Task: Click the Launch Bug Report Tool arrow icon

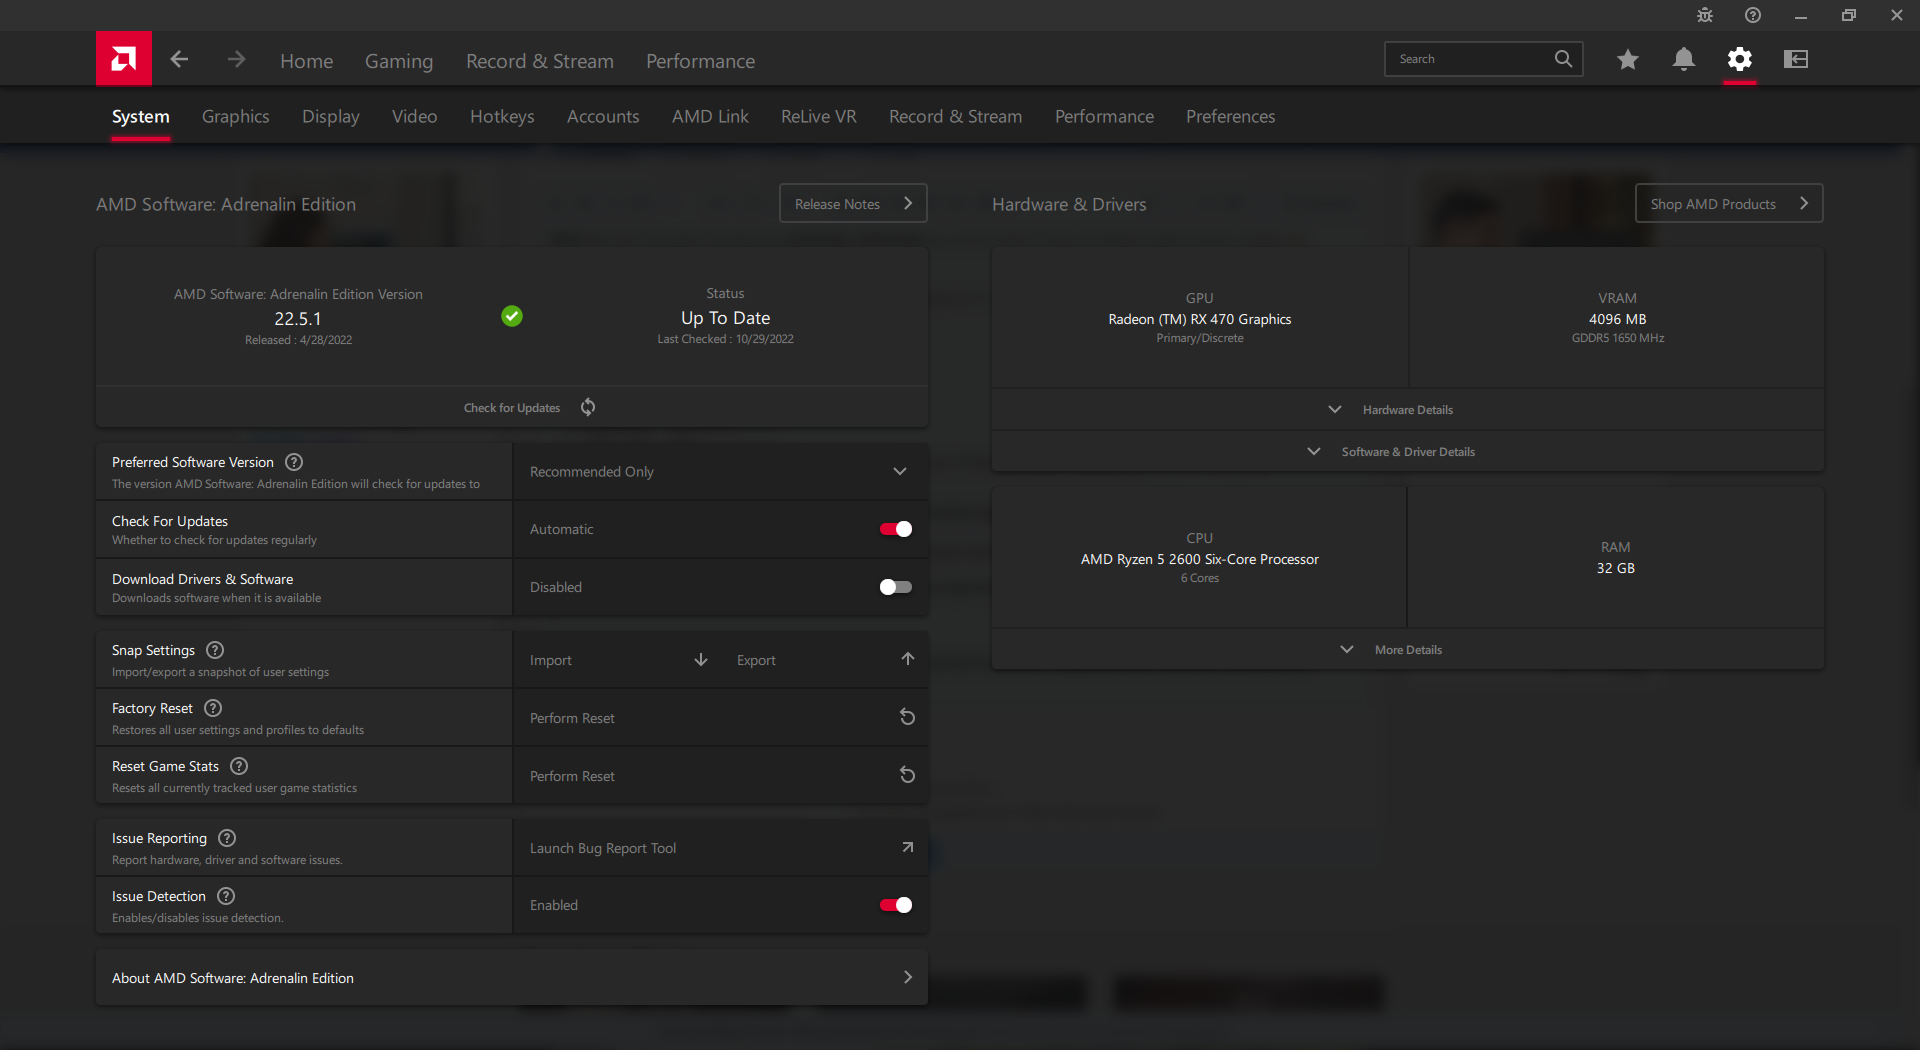Action: pos(908,847)
